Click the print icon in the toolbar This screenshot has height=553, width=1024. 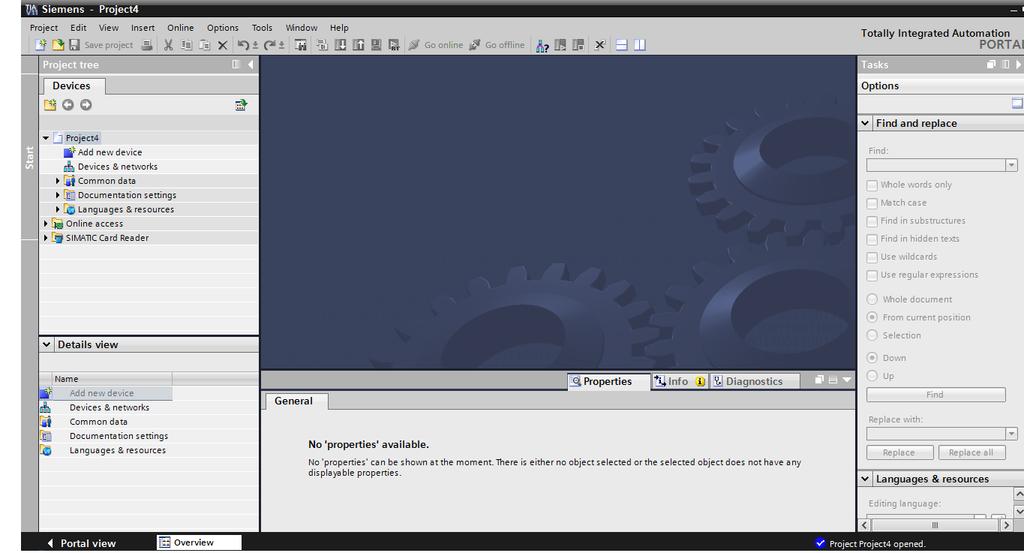148,45
